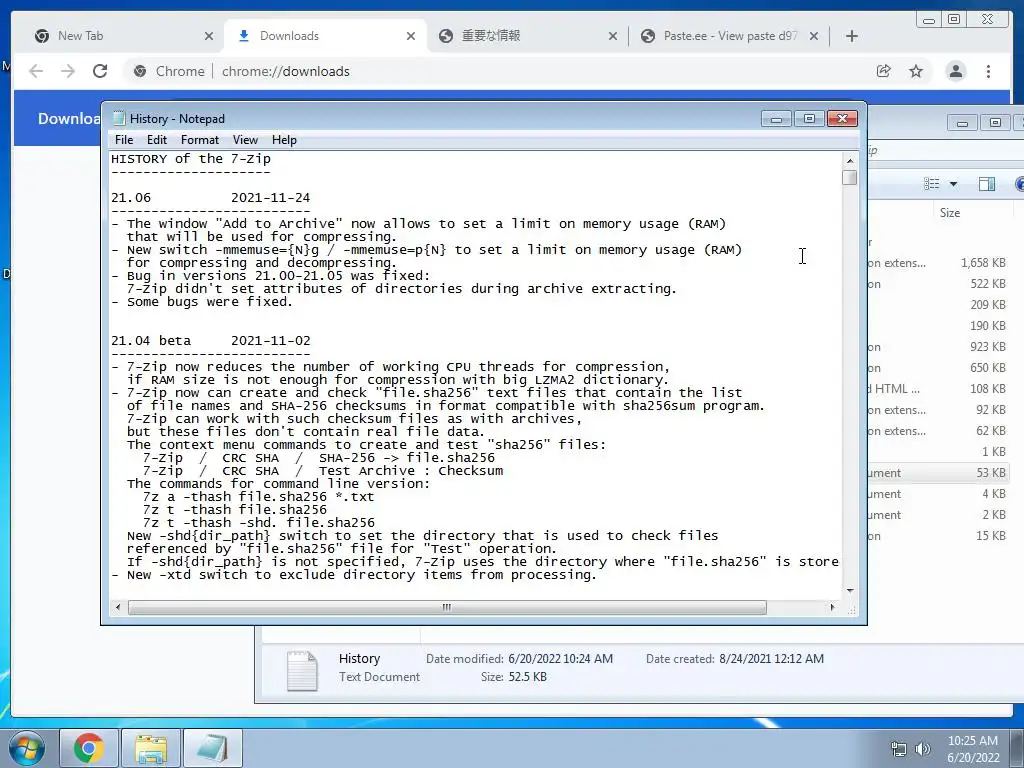This screenshot has height=768, width=1024.
Task: Select the 15 KB file row in Explorer
Action: point(938,536)
